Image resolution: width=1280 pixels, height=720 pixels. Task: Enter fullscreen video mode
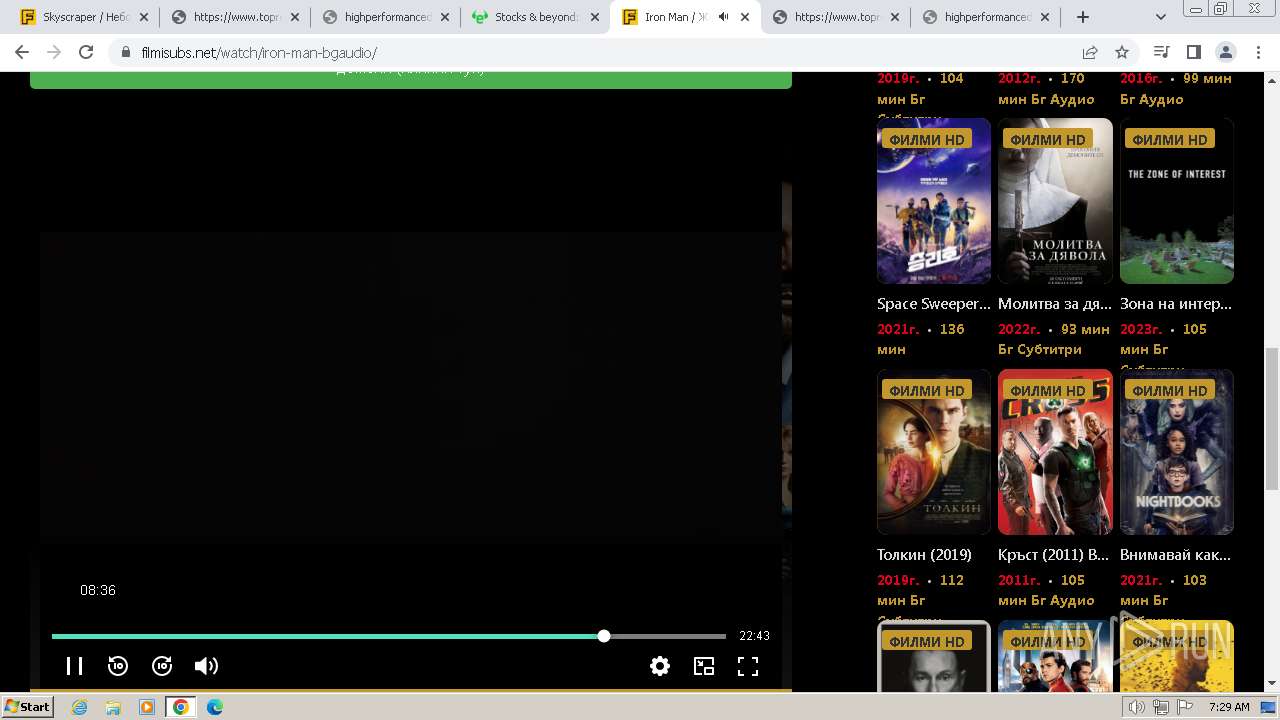pos(748,666)
